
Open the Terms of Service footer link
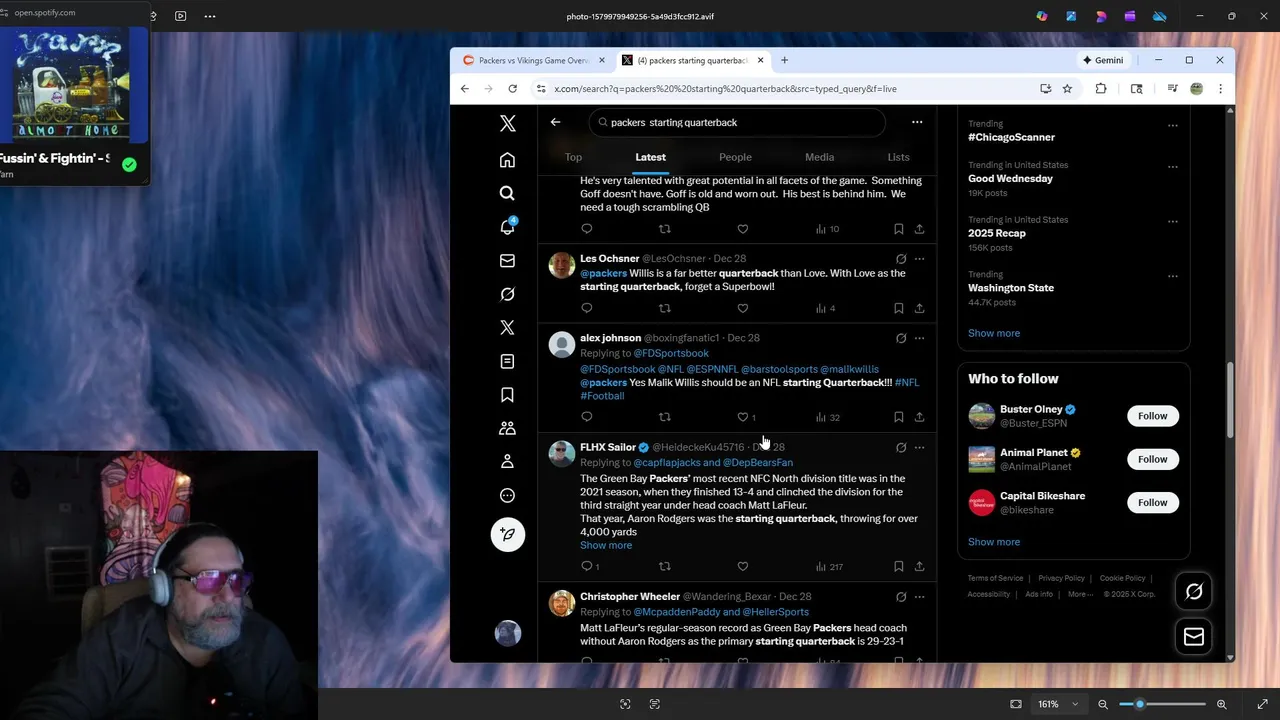tap(995, 578)
